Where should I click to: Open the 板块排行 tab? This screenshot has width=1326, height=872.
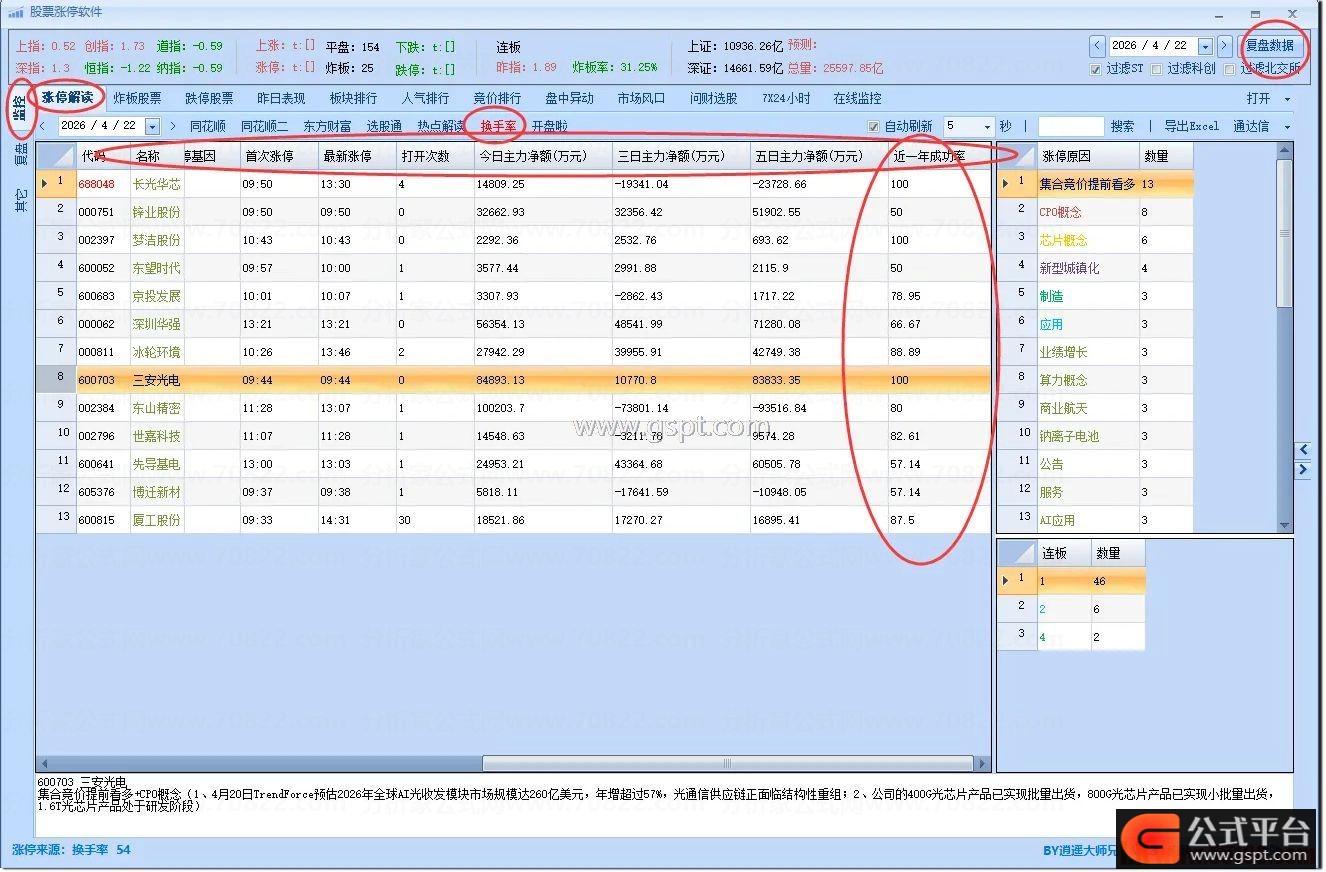pos(353,98)
